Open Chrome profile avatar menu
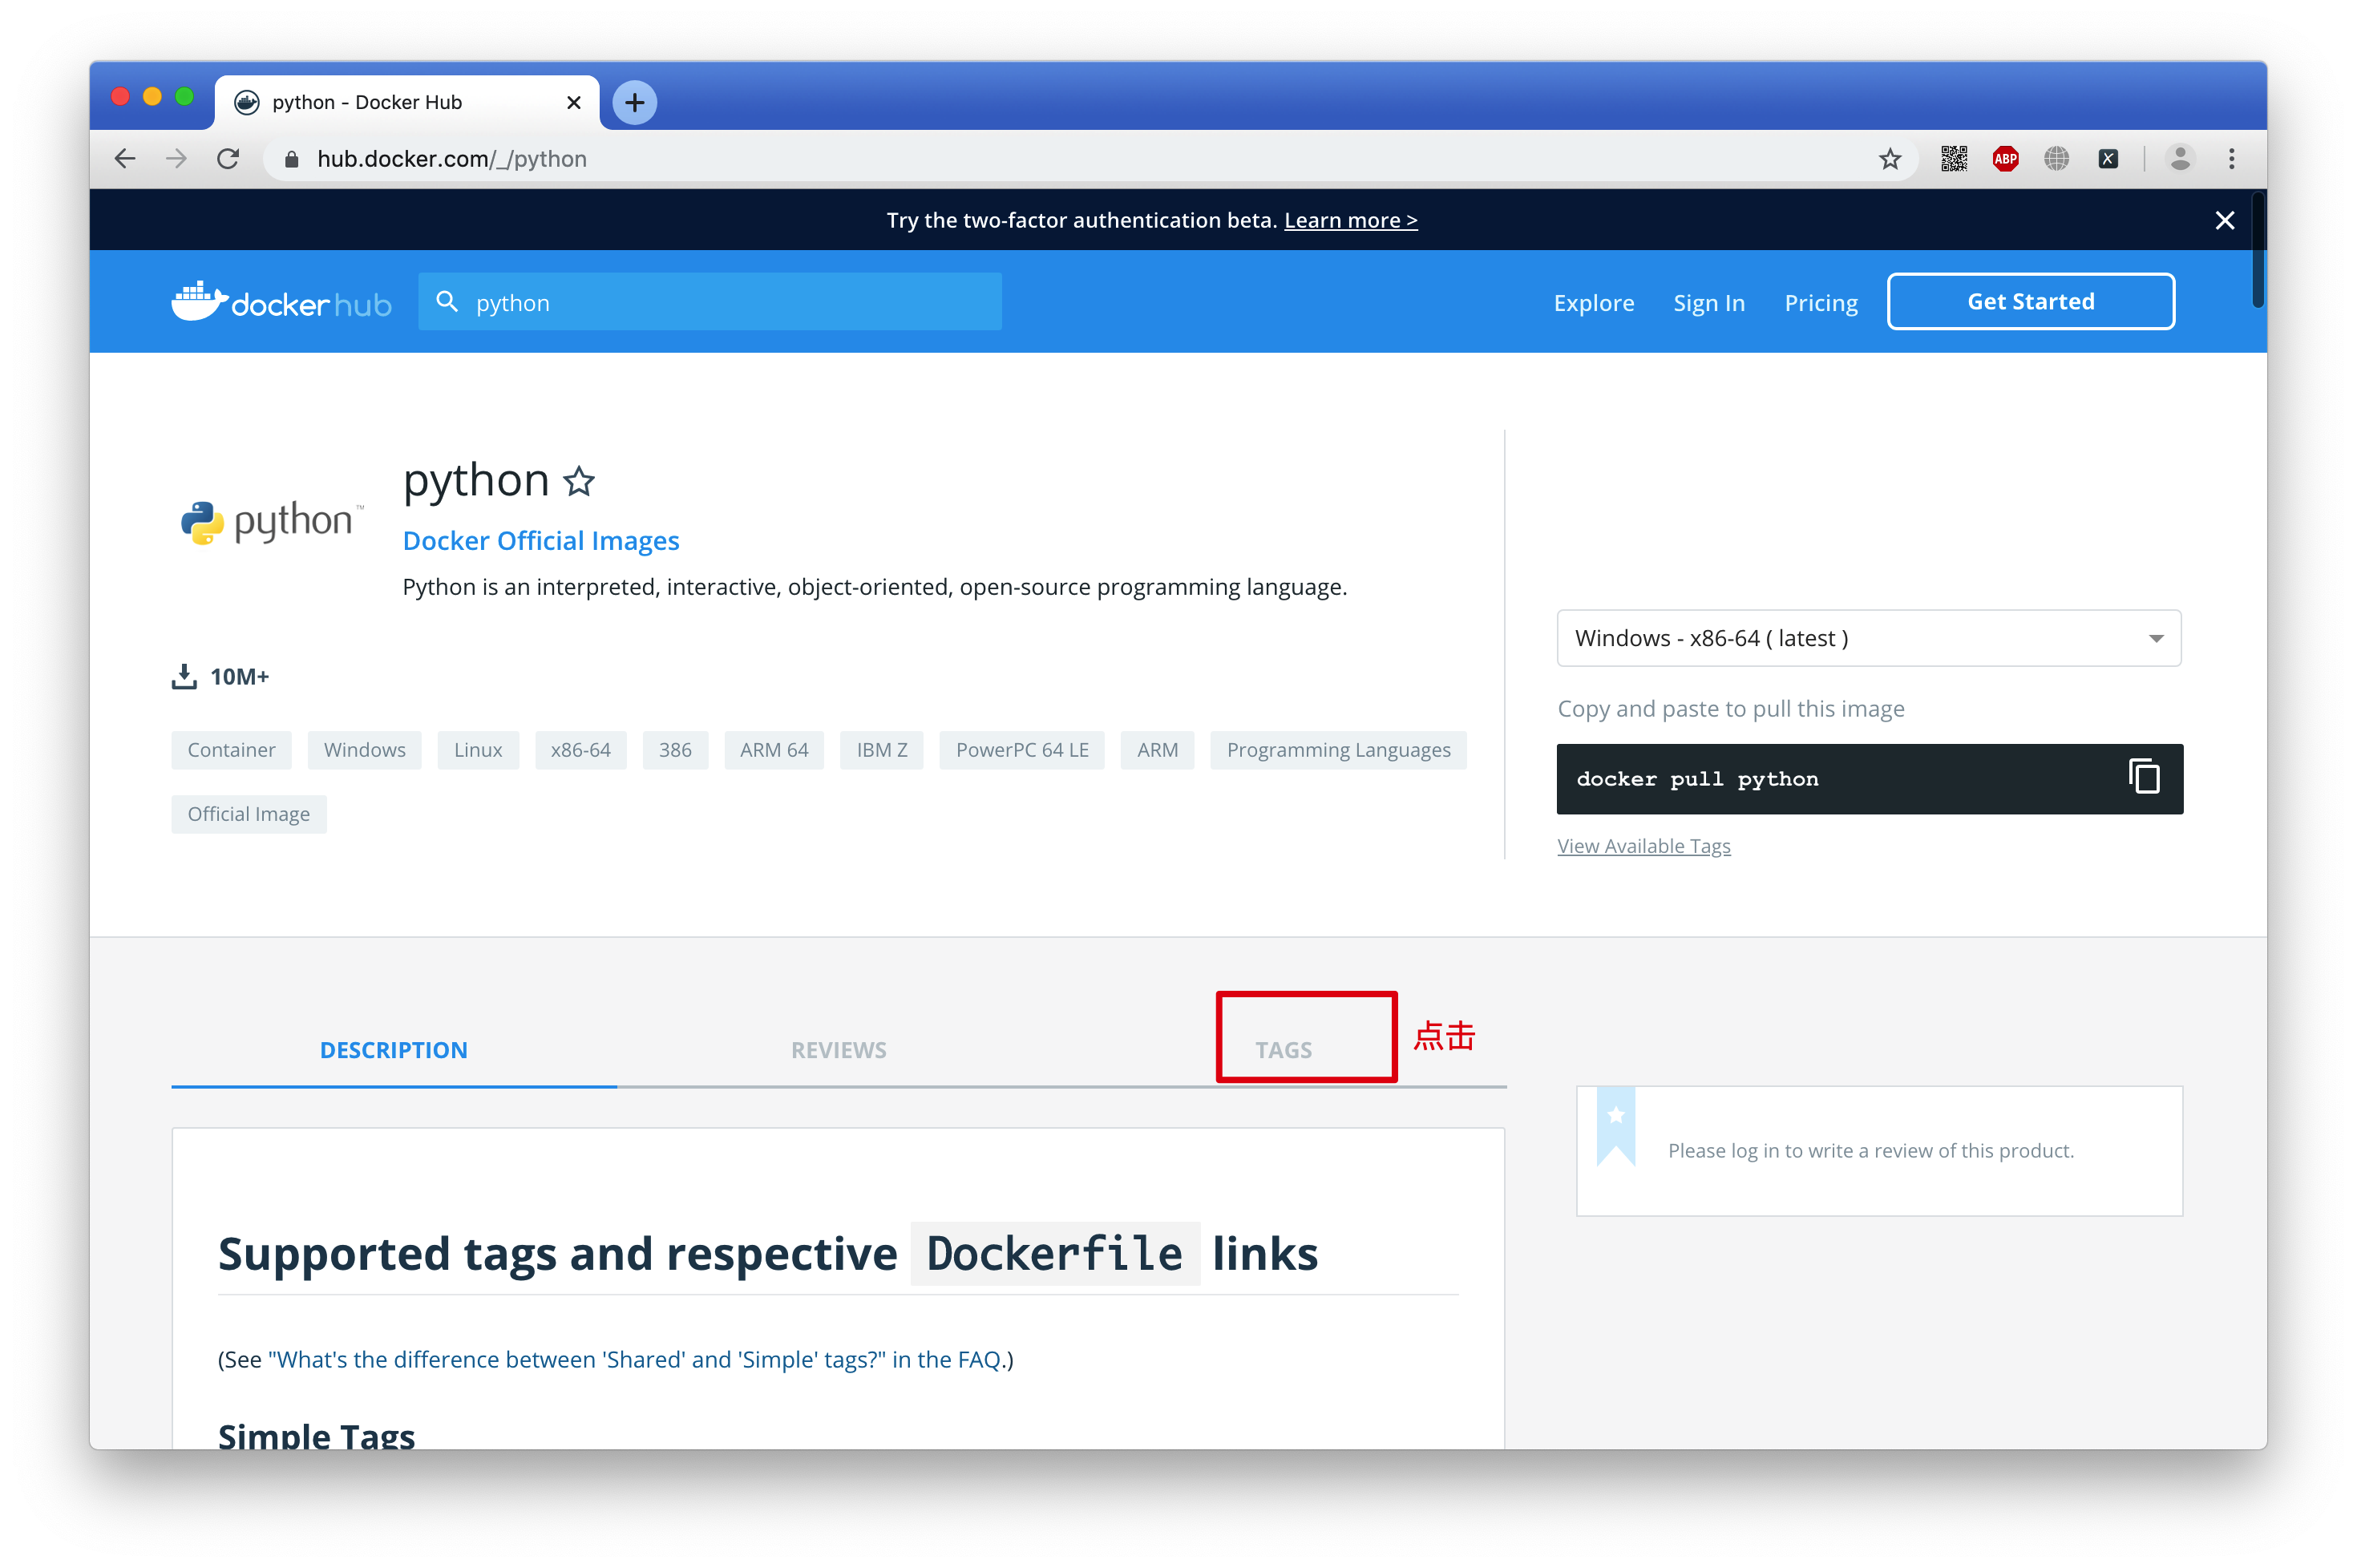 (2179, 159)
